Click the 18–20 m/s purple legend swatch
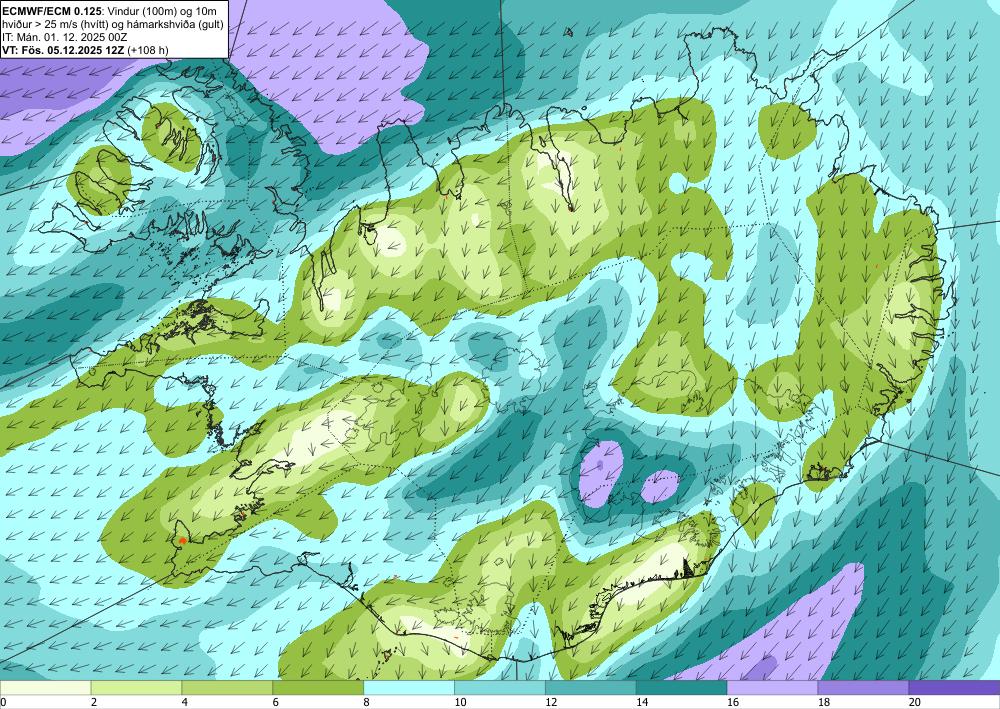Viewport: 1000px width, 709px height. pyautogui.click(x=864, y=687)
